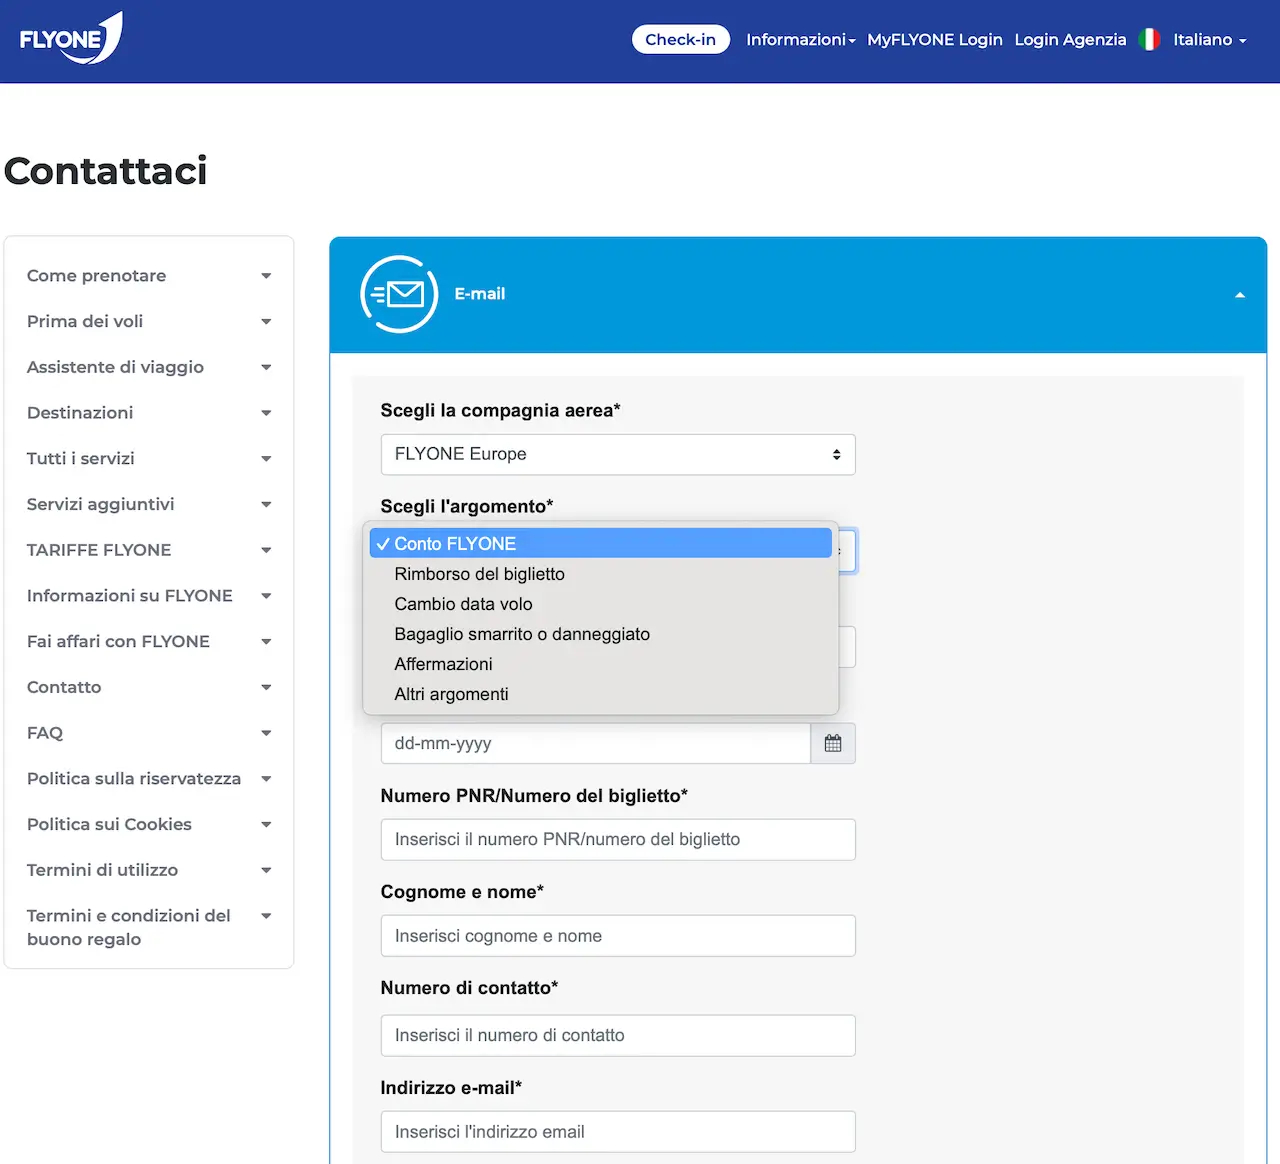Viewport: 1280px width, 1164px height.
Task: Click the E-mail envelope icon
Action: 399,294
